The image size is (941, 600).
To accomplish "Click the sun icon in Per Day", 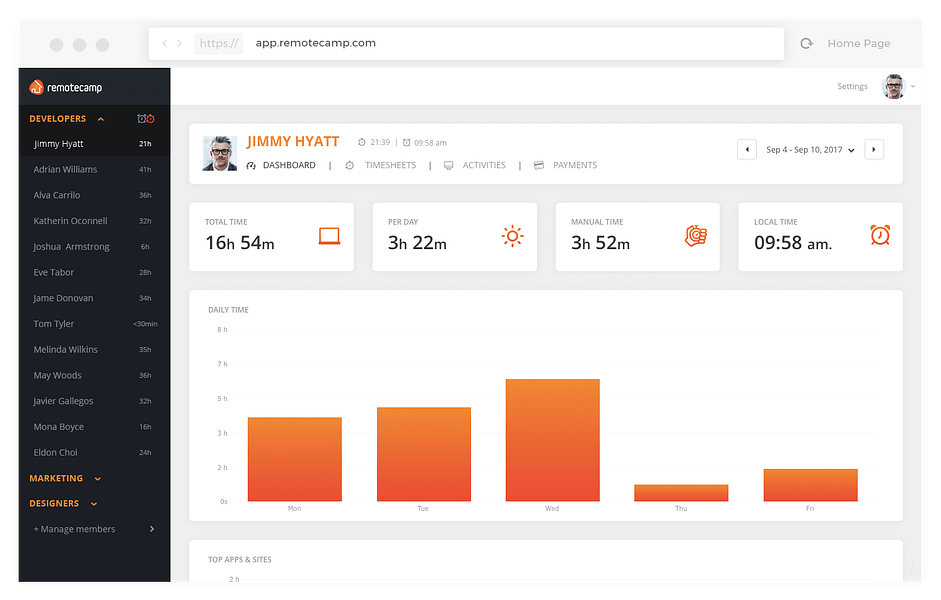I will [x=513, y=236].
